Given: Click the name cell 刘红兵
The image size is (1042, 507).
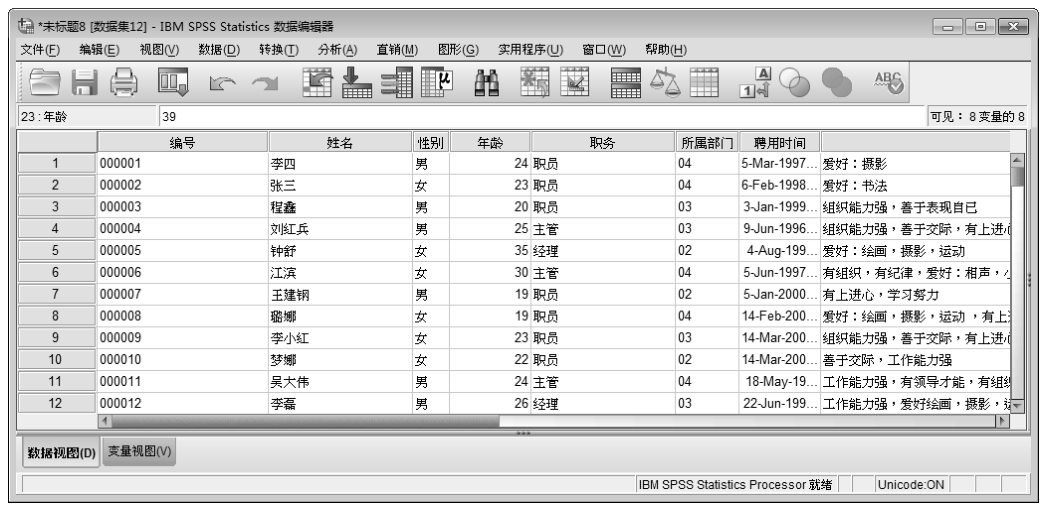Looking at the screenshot, I should tap(340, 229).
